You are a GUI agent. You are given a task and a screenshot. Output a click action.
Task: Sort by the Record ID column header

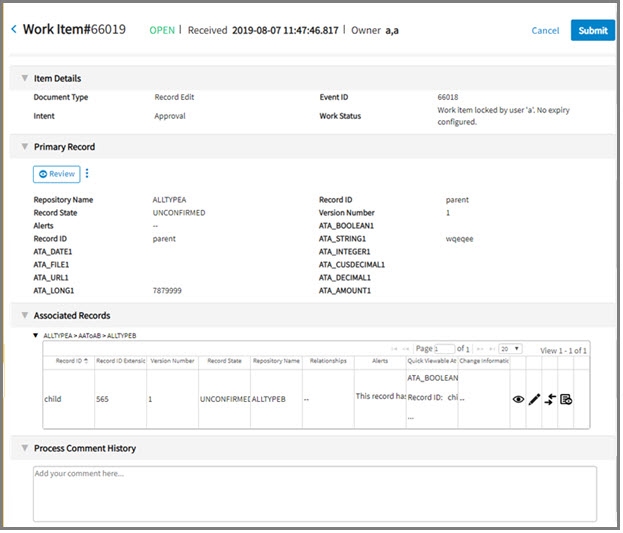coord(68,360)
